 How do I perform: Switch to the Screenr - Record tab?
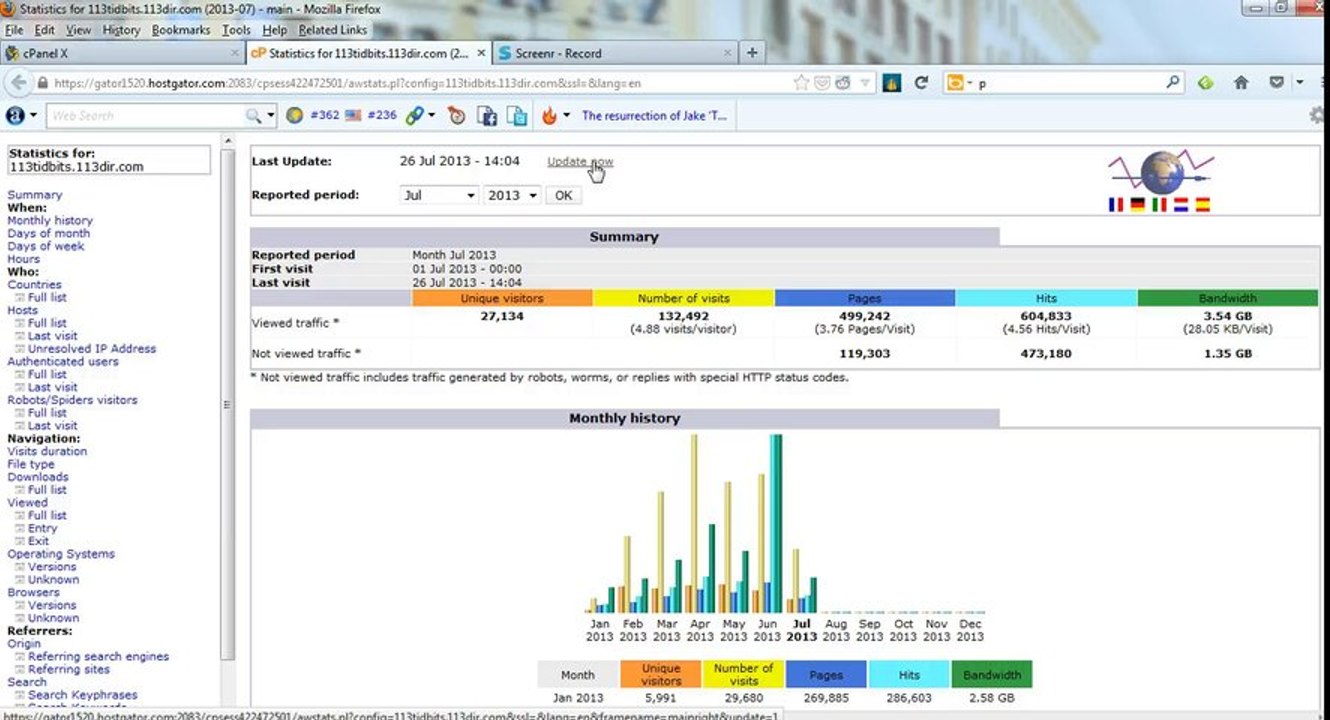[615, 53]
